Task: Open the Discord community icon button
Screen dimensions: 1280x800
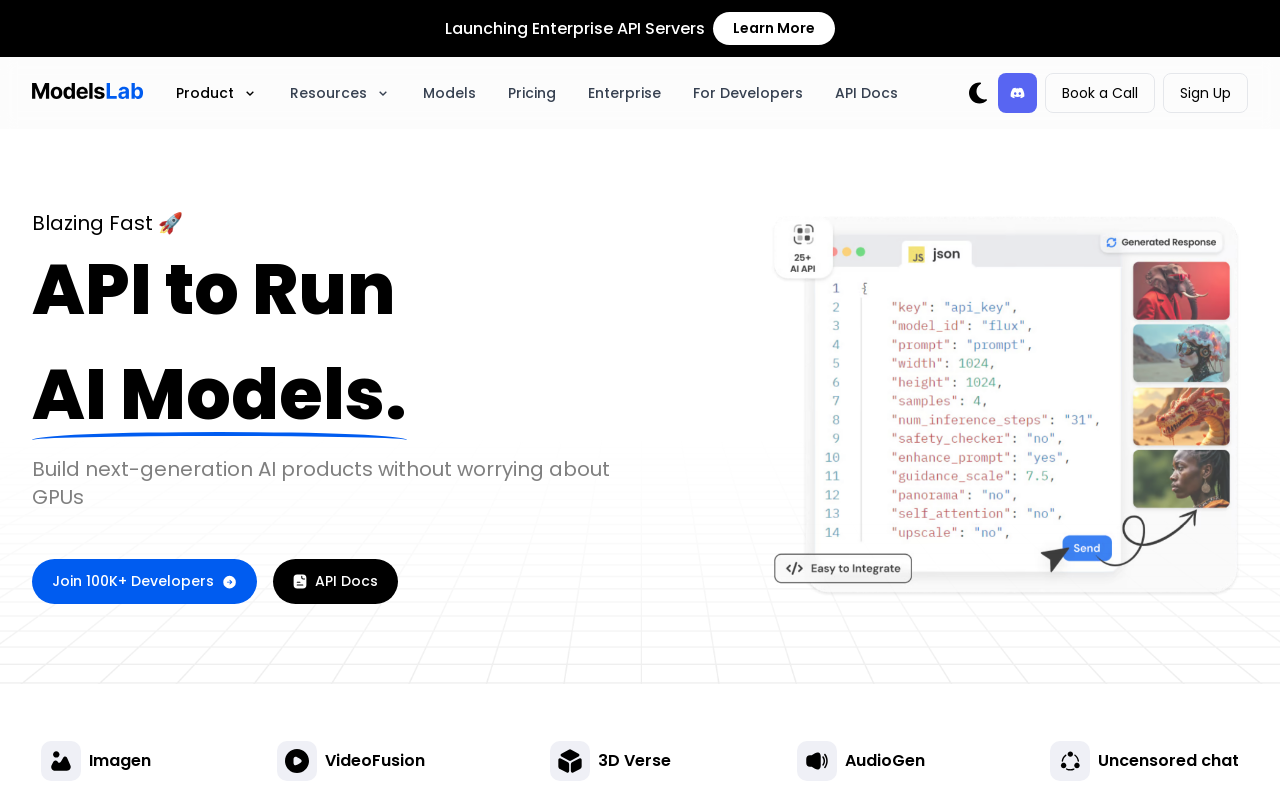Action: click(x=1017, y=93)
